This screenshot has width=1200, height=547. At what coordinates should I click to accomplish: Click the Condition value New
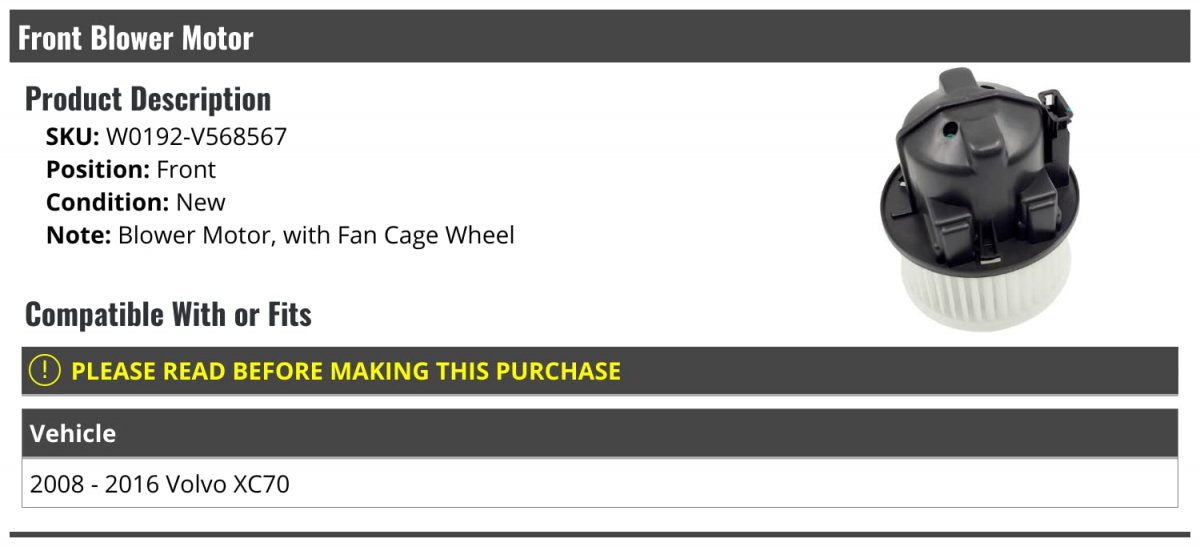click(201, 203)
